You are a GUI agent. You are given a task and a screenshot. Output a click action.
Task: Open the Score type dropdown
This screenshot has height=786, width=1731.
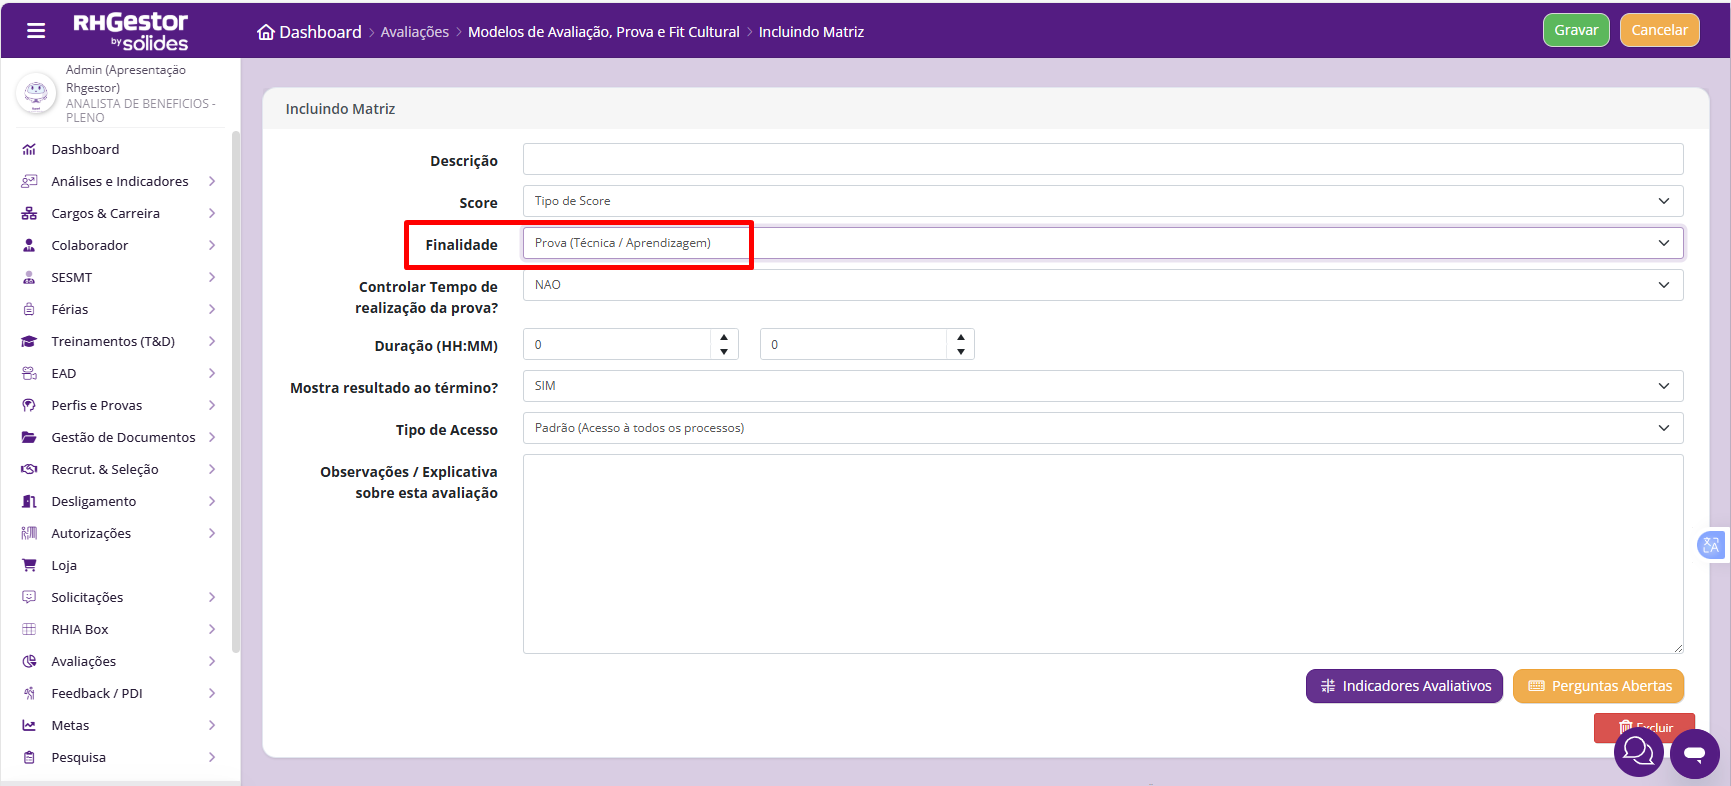(x=1103, y=201)
